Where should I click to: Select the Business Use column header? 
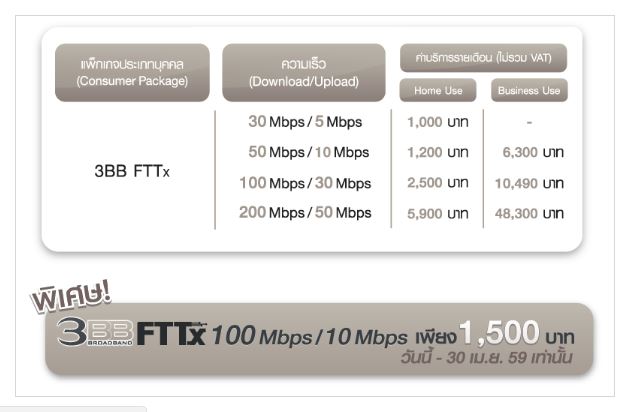(x=529, y=91)
